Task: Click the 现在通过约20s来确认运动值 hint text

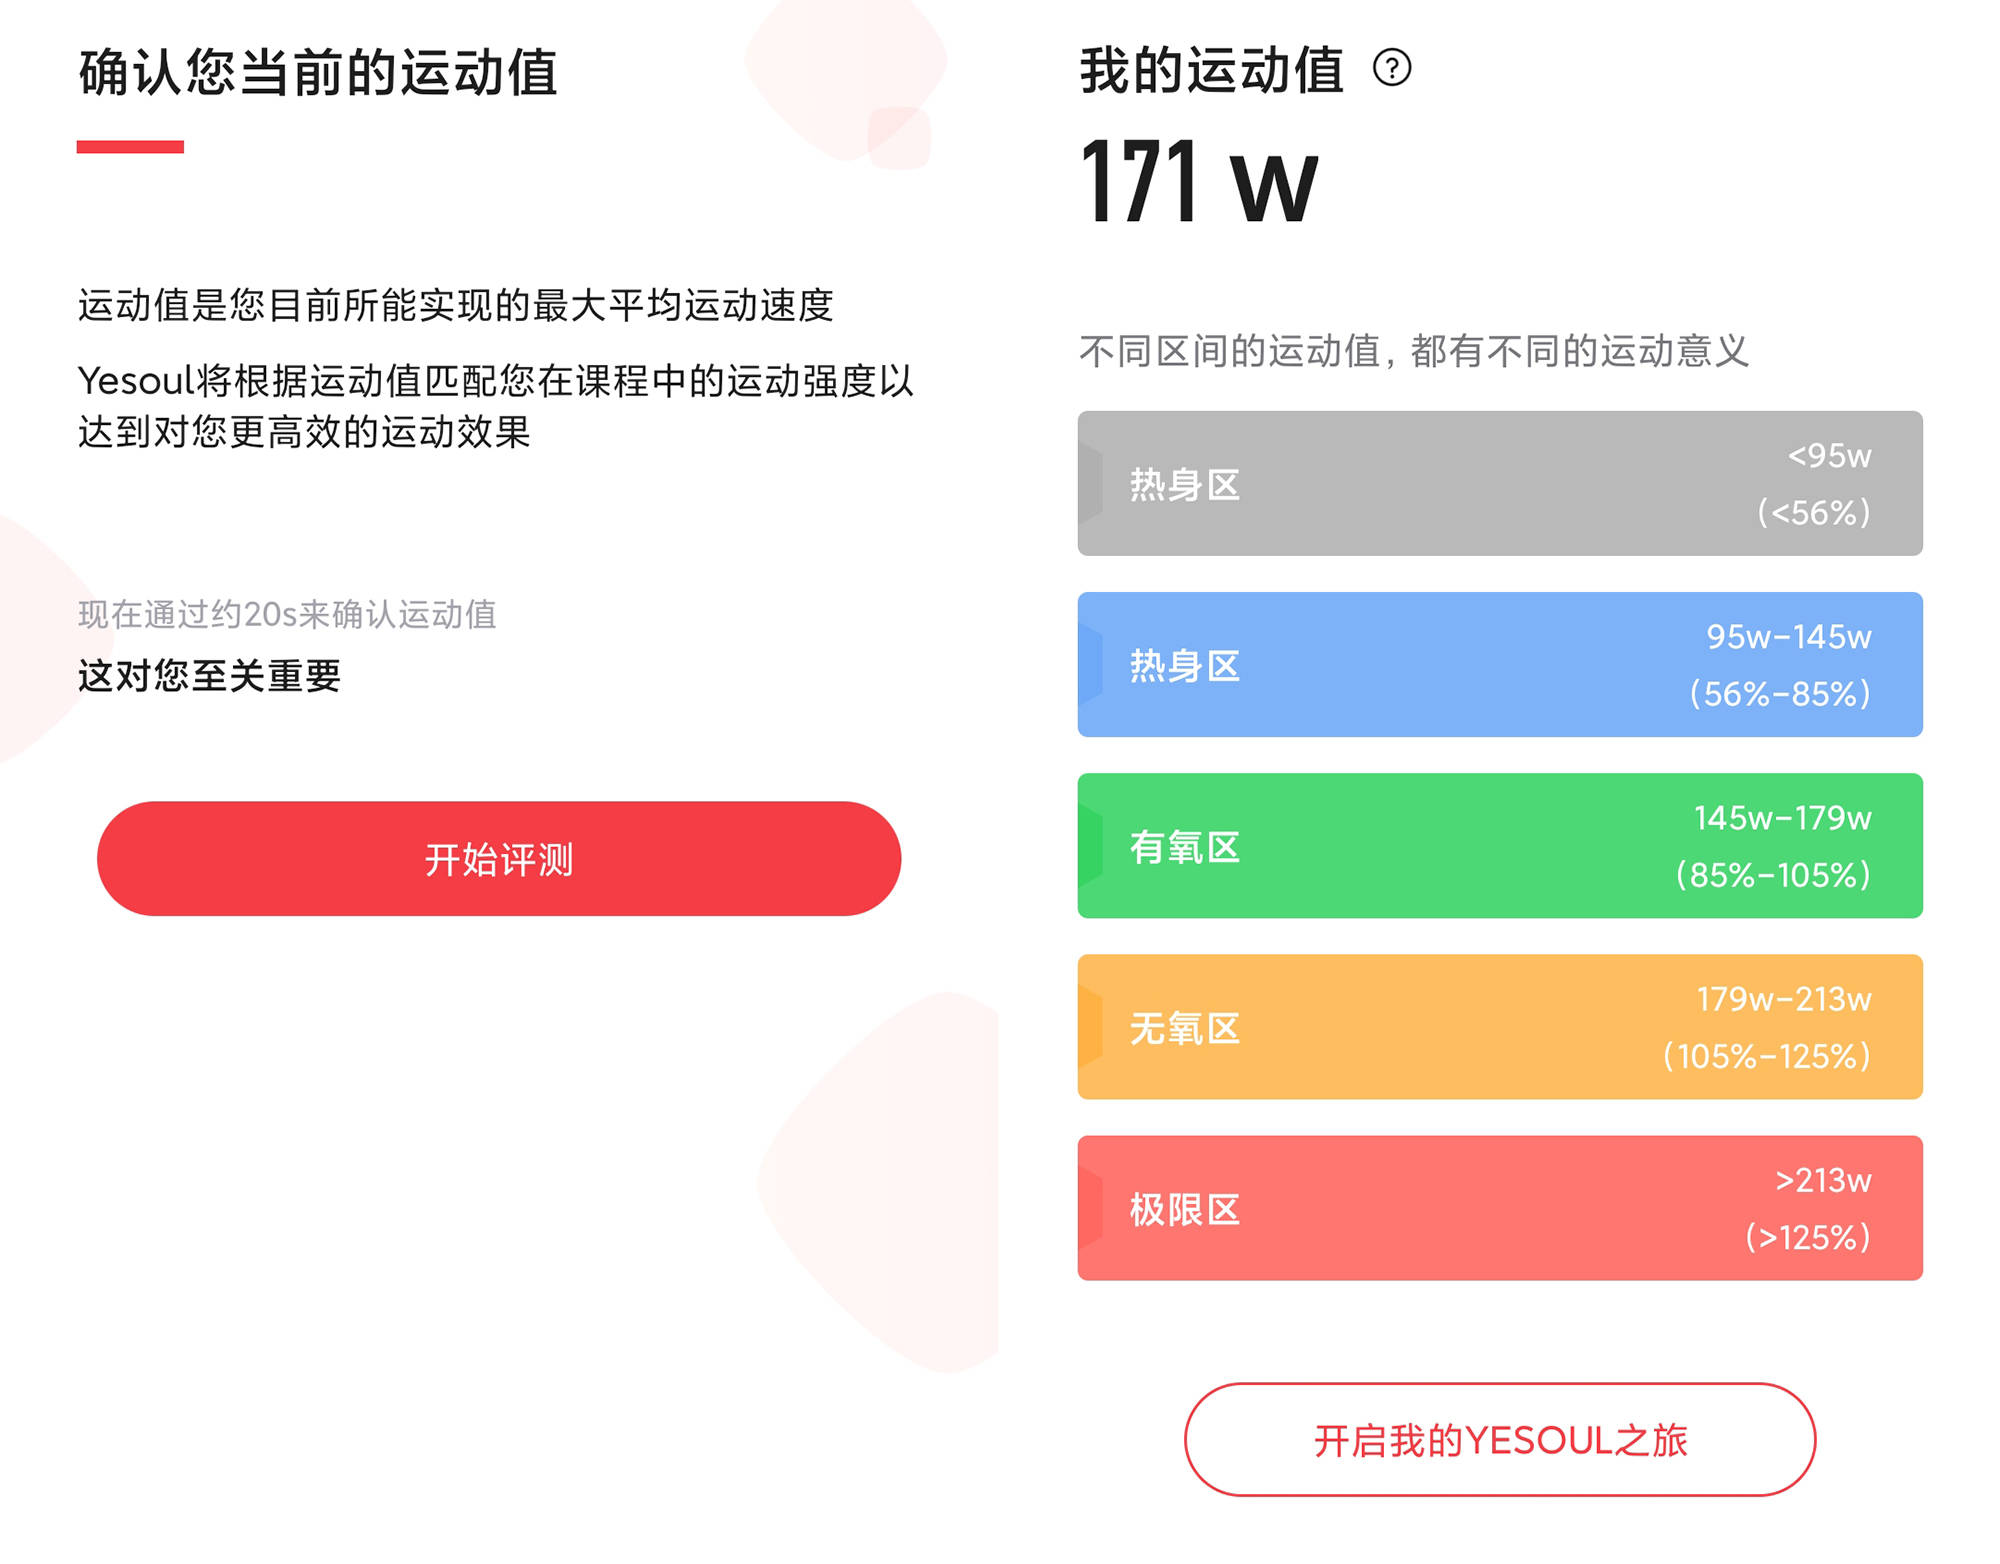Action: [287, 614]
